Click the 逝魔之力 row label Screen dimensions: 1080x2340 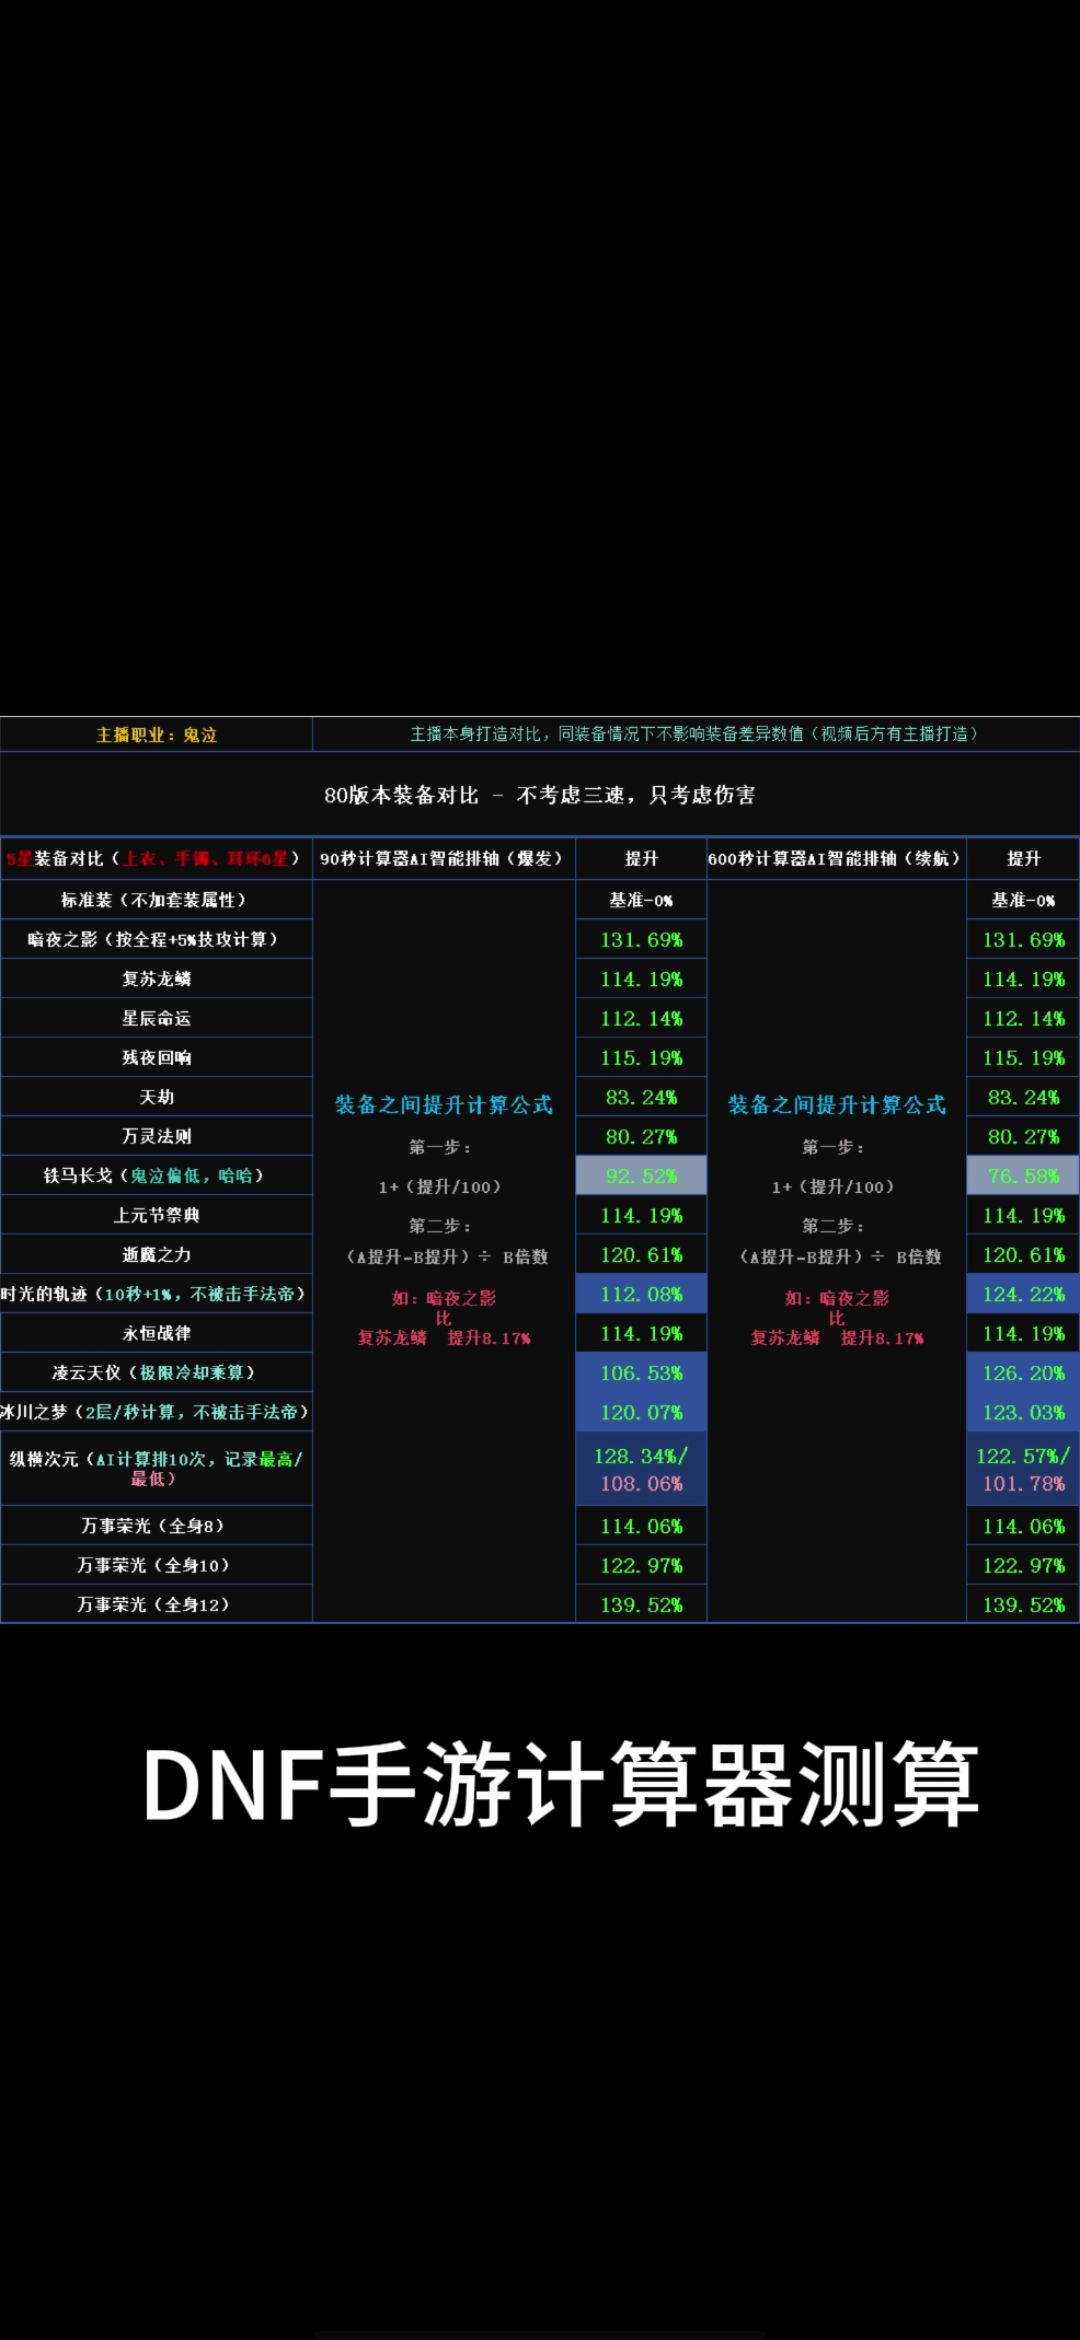(156, 1254)
